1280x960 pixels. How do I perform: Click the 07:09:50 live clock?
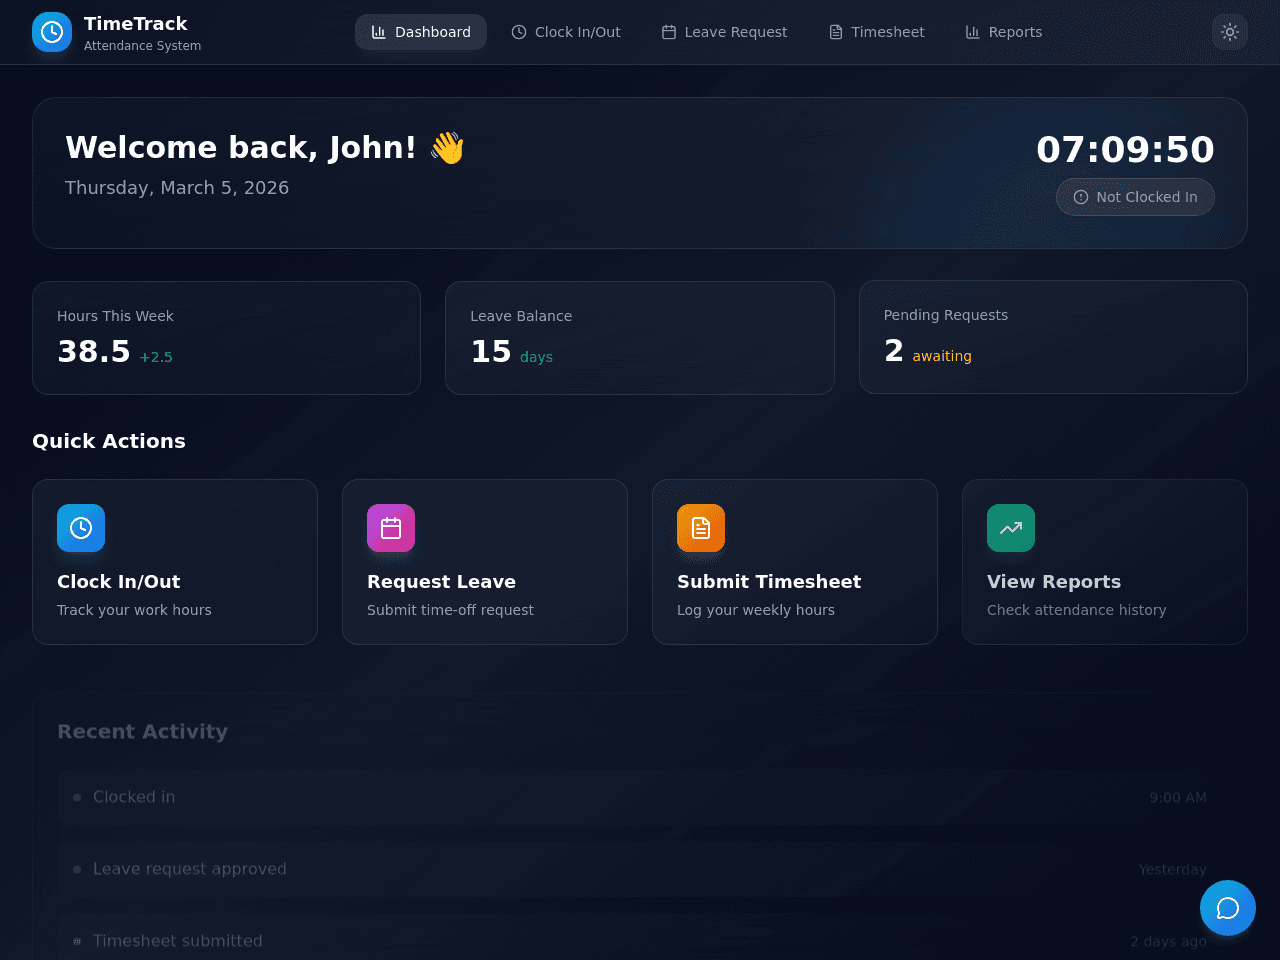pos(1125,150)
